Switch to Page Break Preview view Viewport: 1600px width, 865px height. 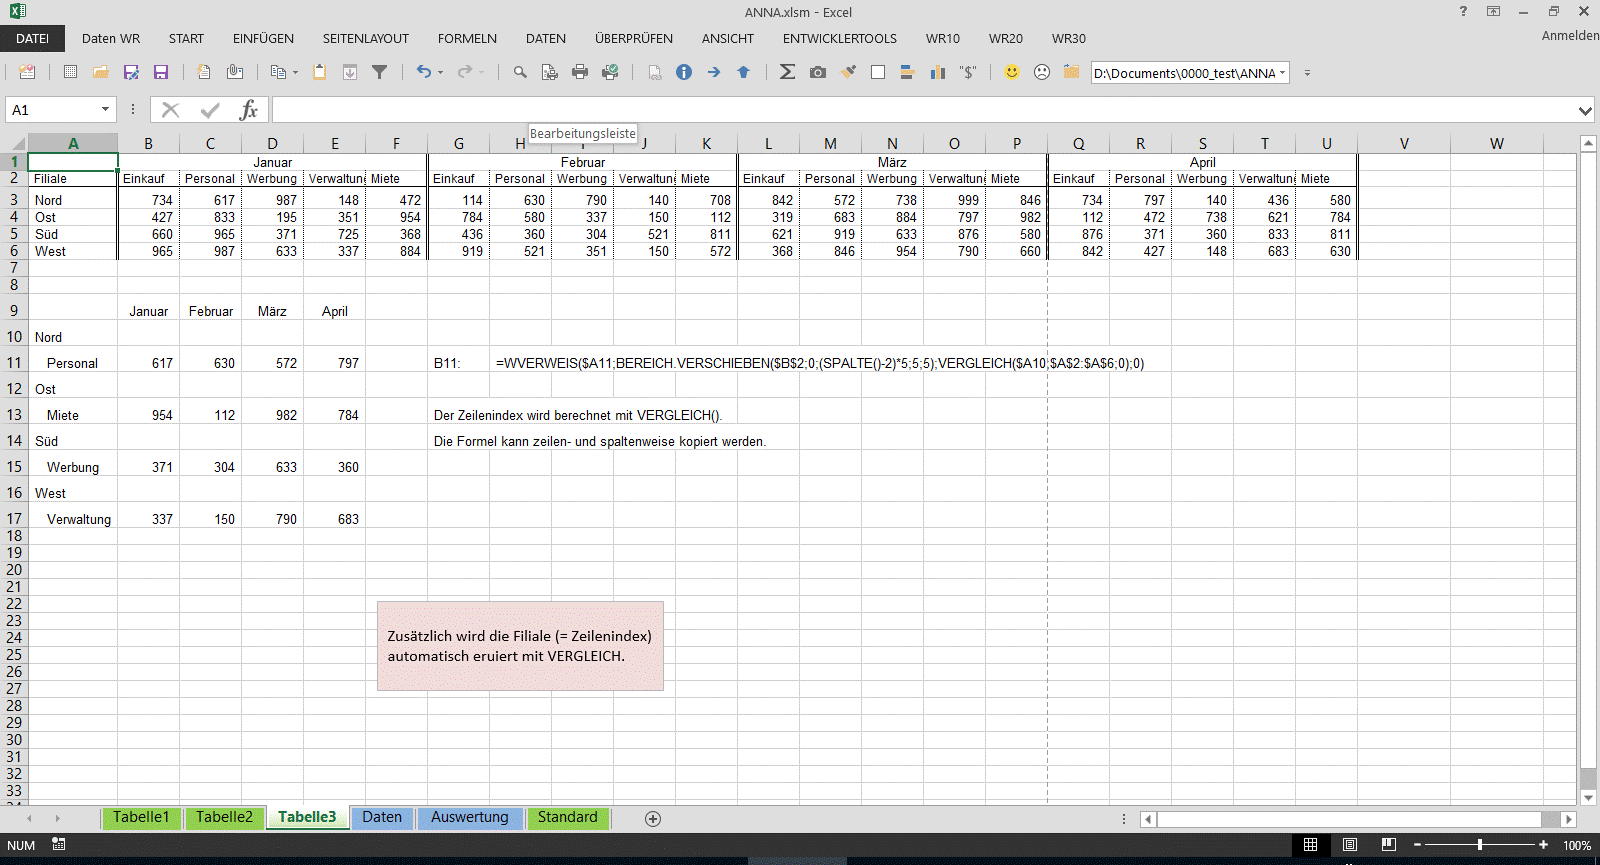point(1388,845)
